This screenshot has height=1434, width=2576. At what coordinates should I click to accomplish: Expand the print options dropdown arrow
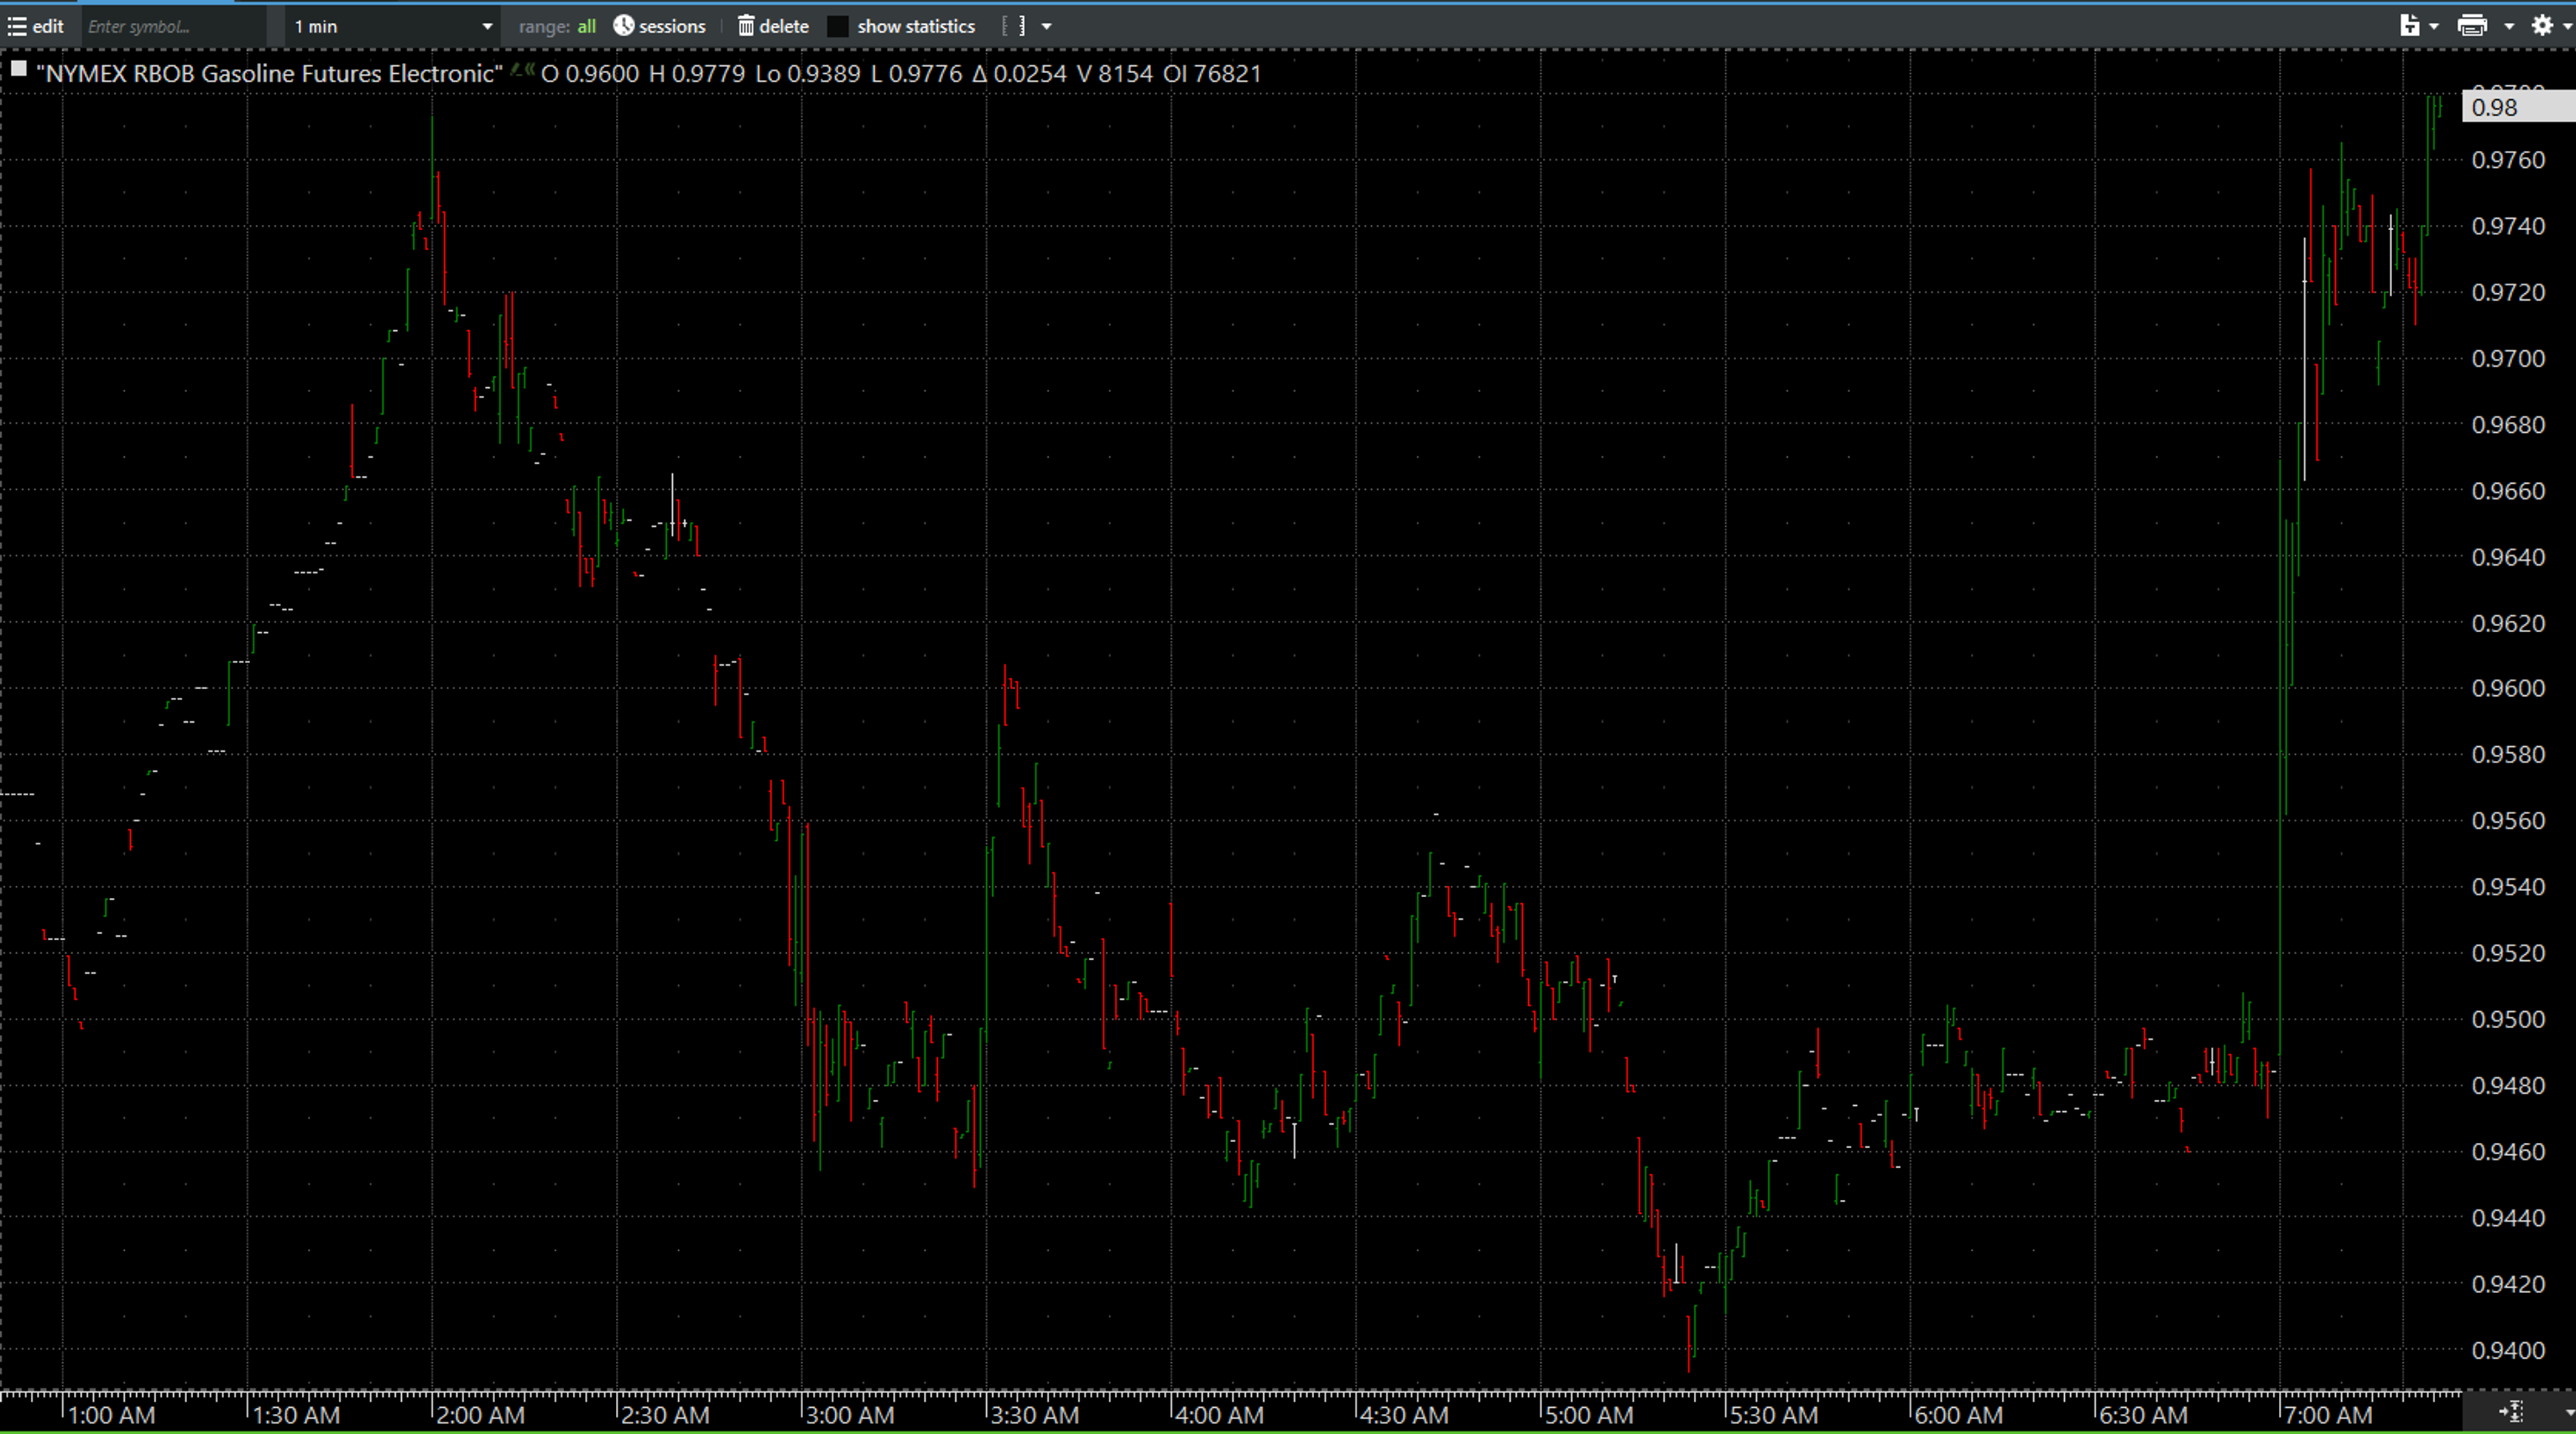[x=2509, y=27]
